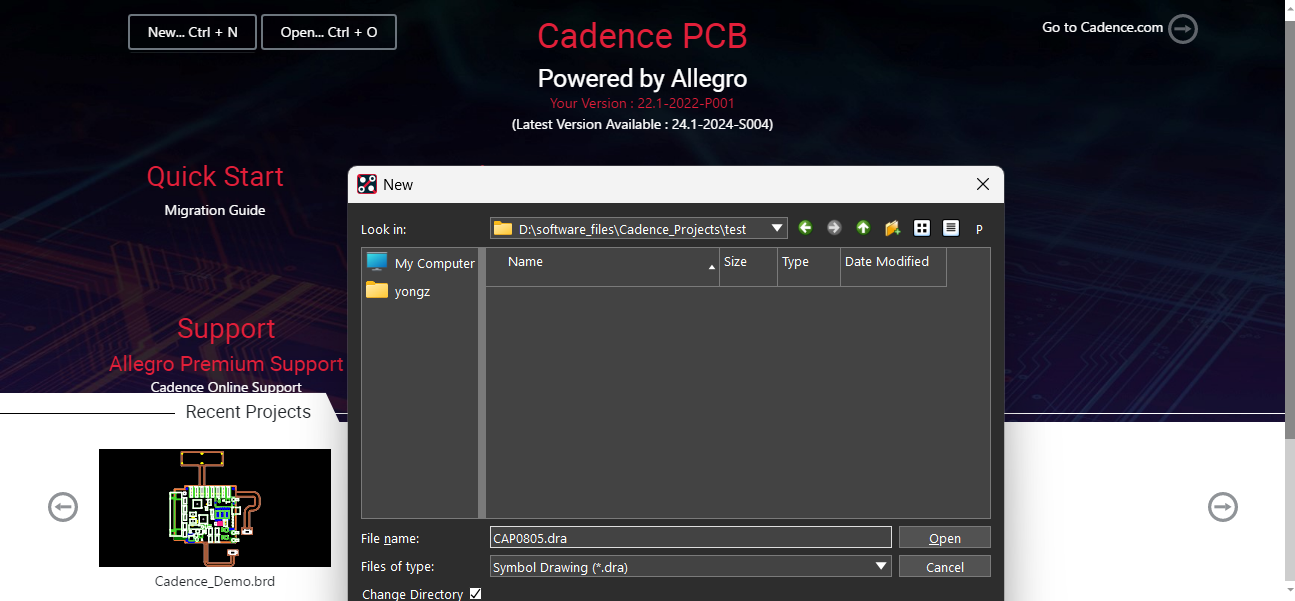Select My Computer in the sidebar
This screenshot has width=1295, height=601.
(420, 263)
